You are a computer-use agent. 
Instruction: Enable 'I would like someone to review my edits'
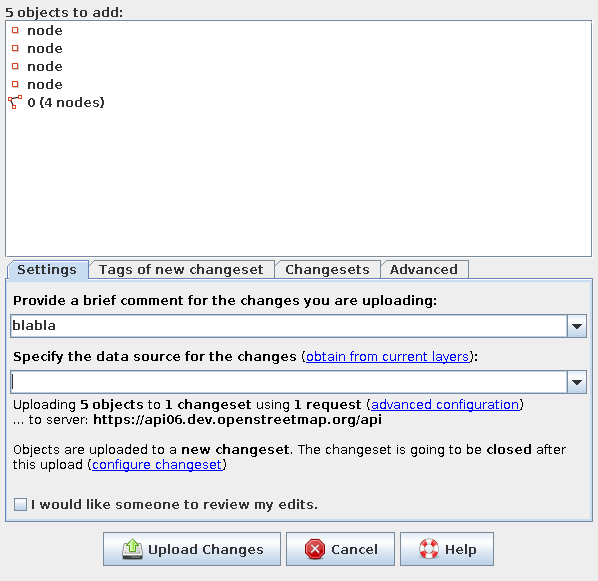pos(20,504)
